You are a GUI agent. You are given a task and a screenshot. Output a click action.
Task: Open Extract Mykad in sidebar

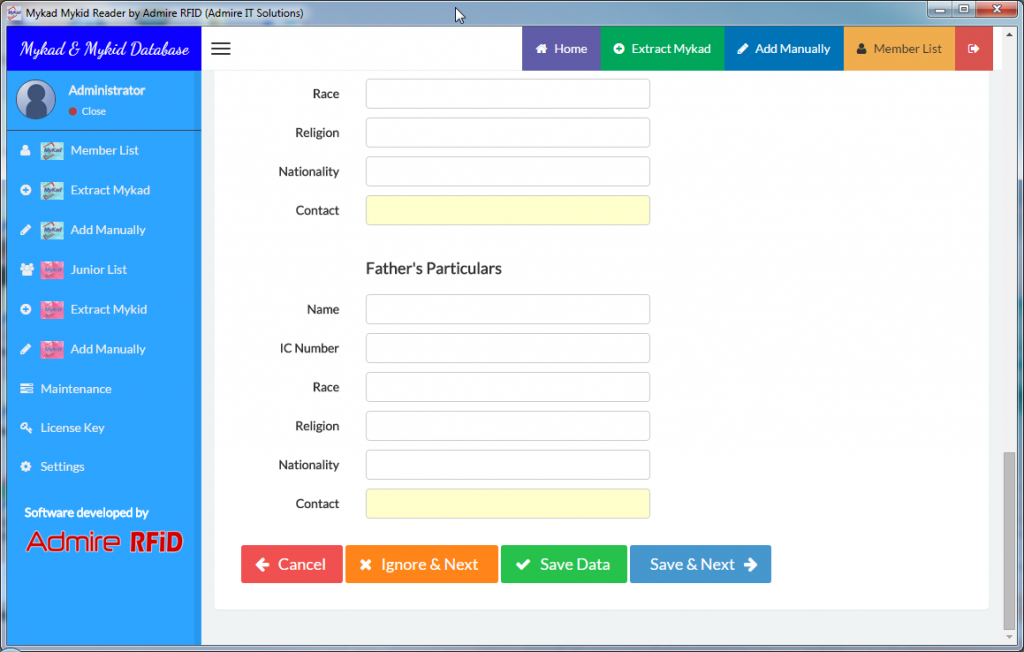click(x=109, y=190)
